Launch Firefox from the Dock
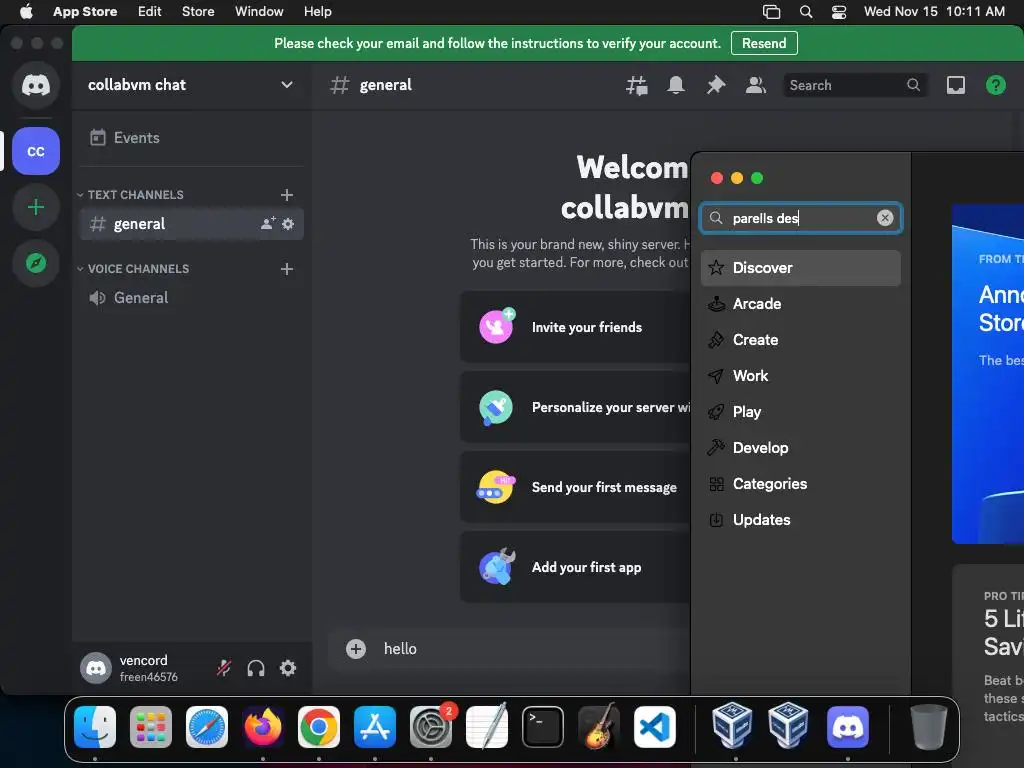The width and height of the screenshot is (1024, 768). tap(263, 727)
